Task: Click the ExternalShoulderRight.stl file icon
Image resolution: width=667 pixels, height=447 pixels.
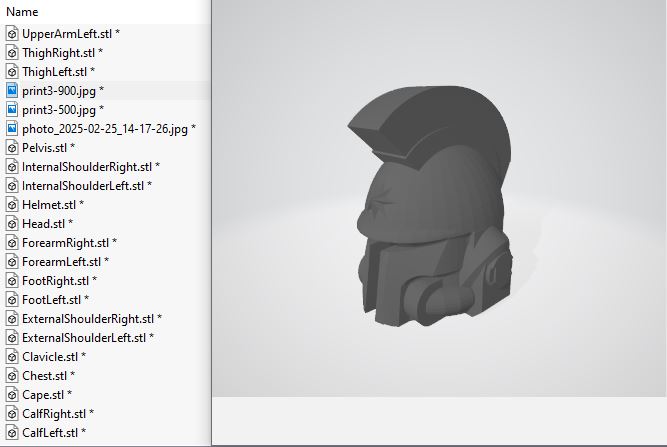Action: pyautogui.click(x=12, y=319)
